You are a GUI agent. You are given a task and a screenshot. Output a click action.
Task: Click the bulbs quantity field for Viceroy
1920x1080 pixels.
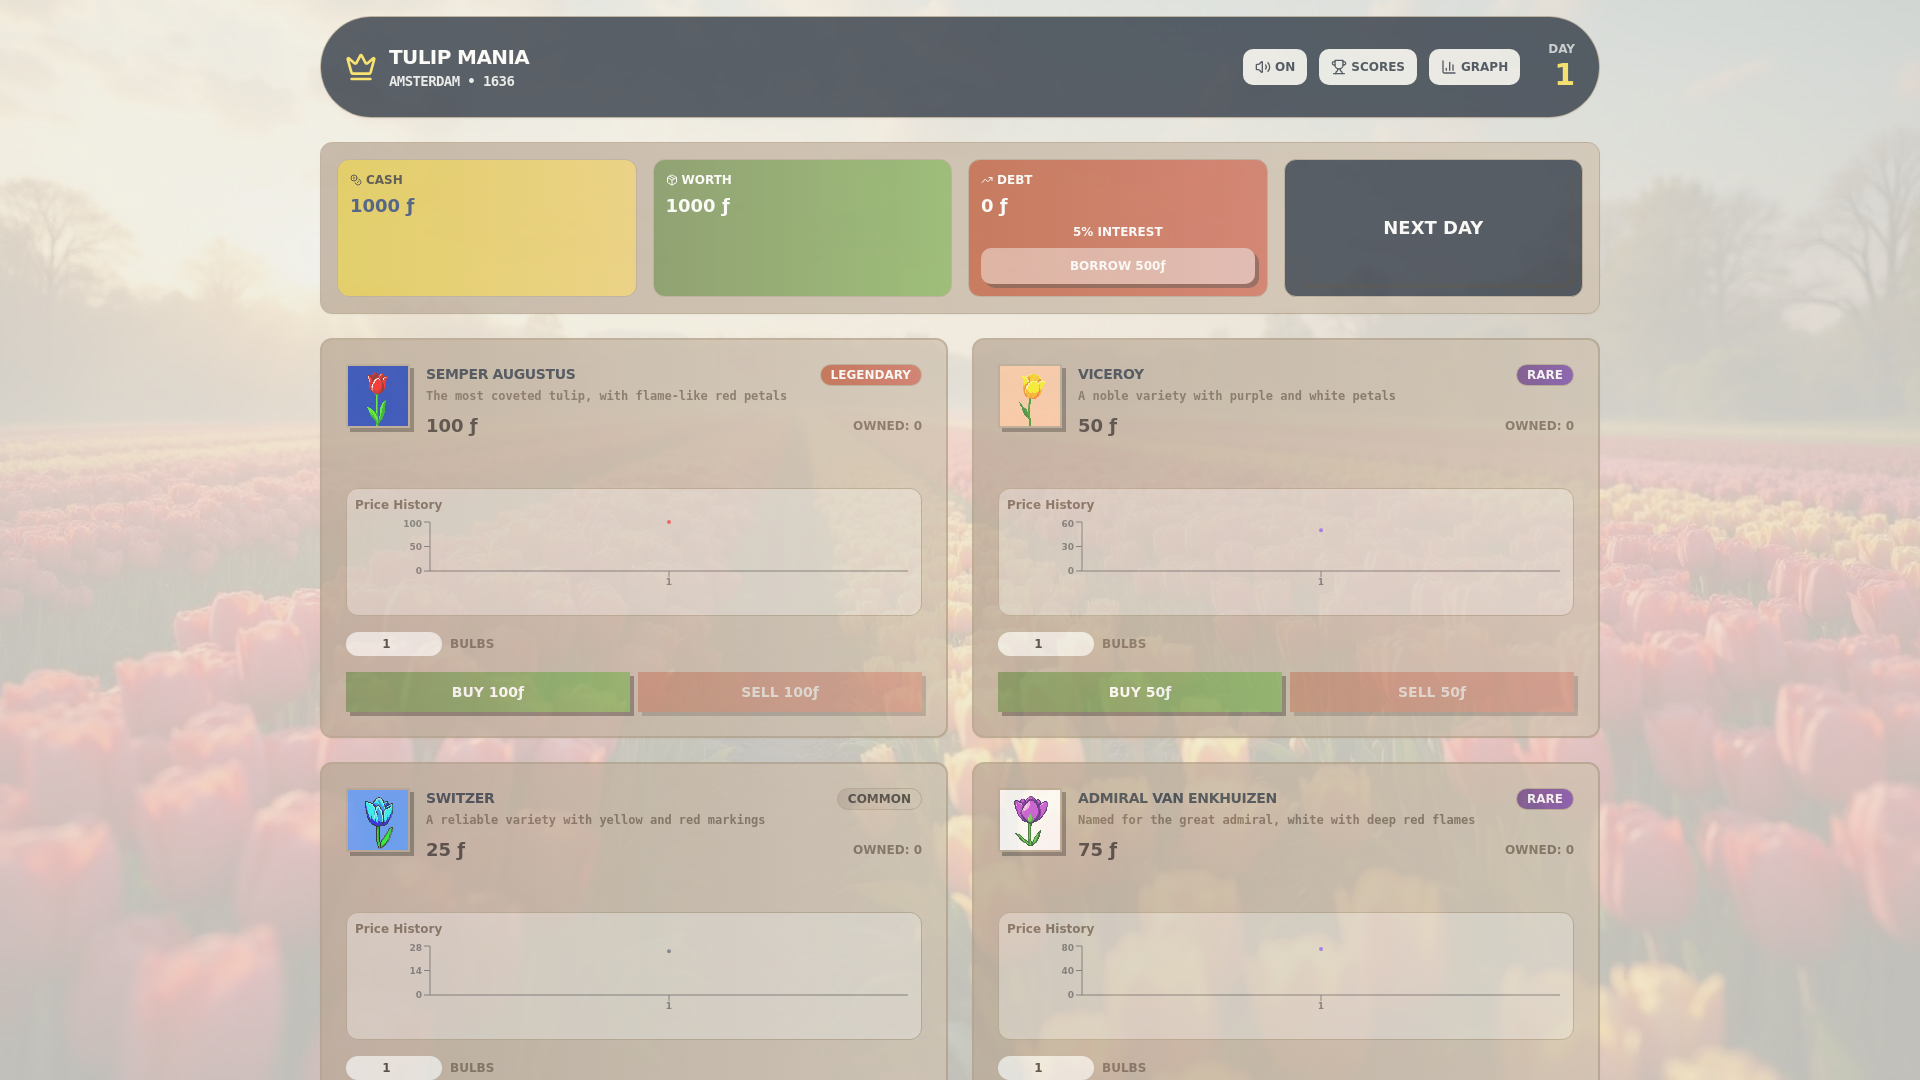(x=1045, y=643)
